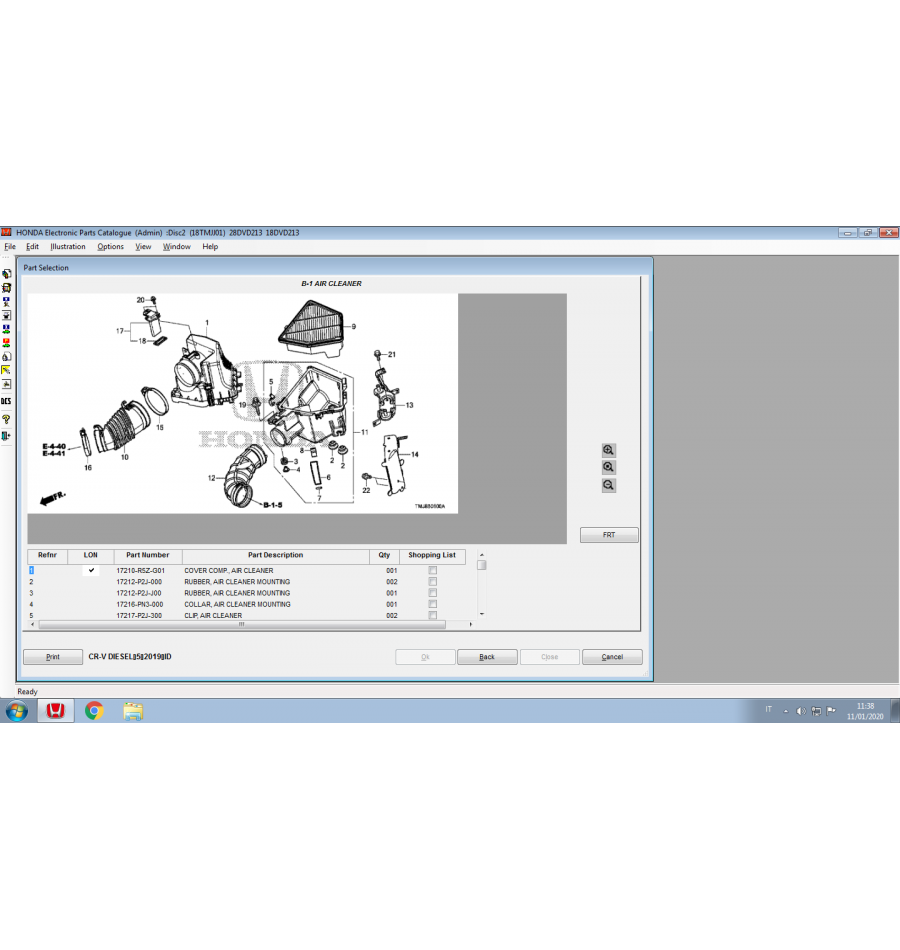Open the Options menu

pyautogui.click(x=110, y=247)
